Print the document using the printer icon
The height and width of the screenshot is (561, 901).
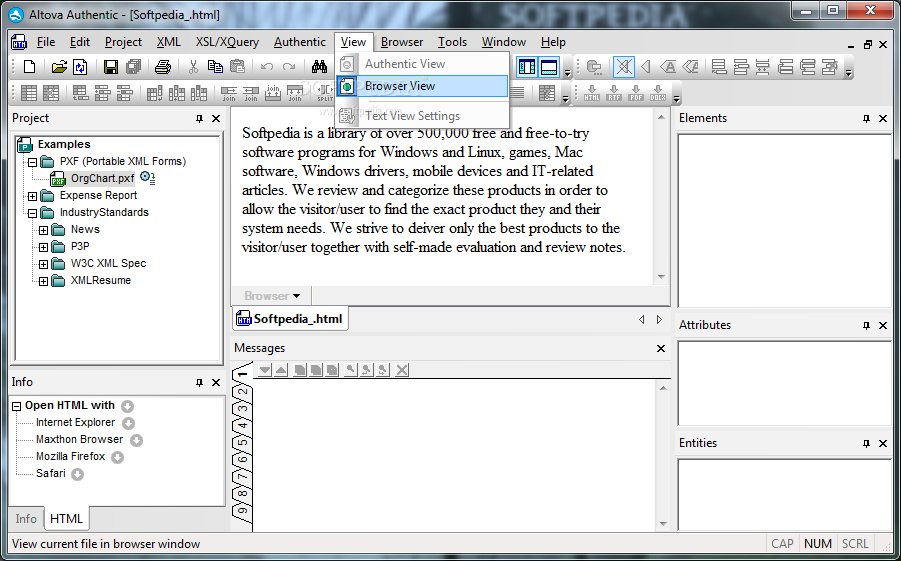pyautogui.click(x=163, y=67)
